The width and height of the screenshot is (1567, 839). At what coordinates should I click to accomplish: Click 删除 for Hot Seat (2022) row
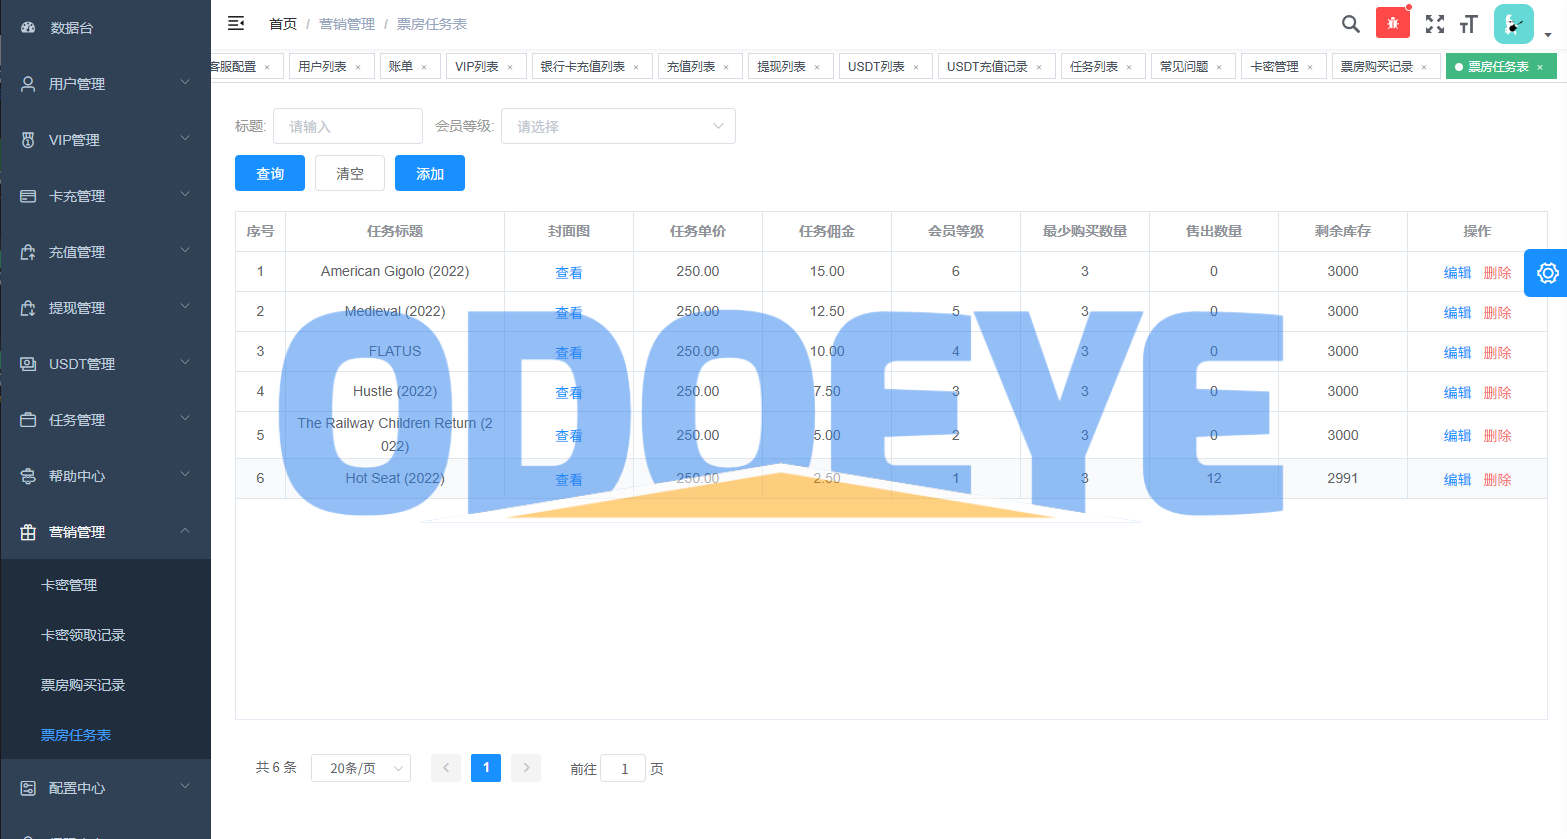(x=1497, y=479)
